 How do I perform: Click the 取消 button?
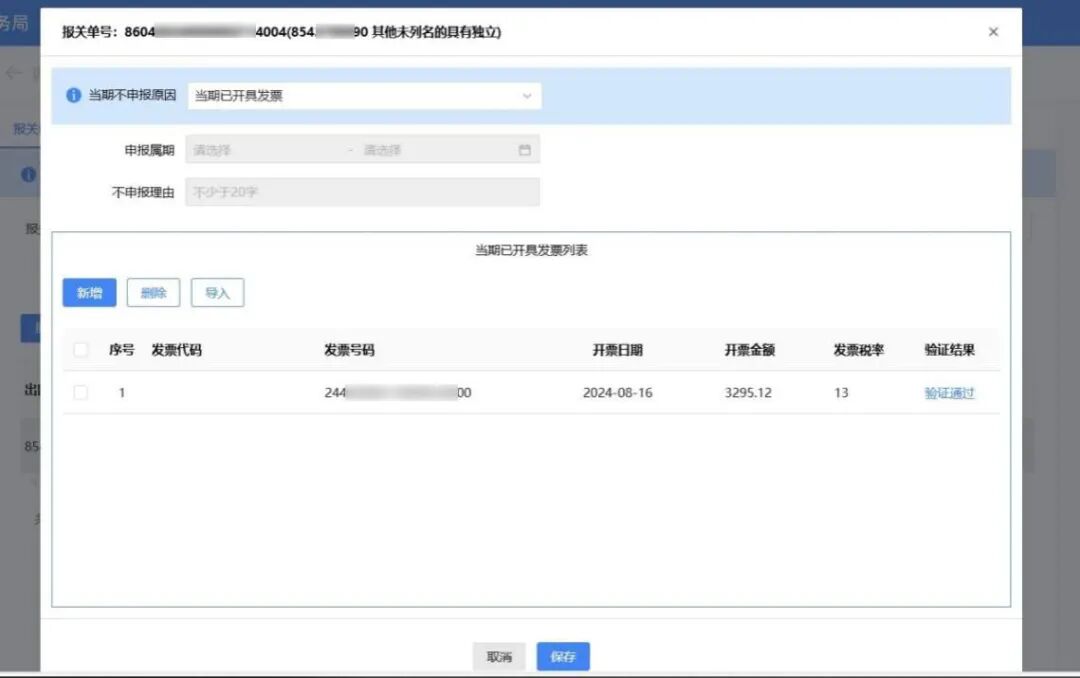pos(499,657)
